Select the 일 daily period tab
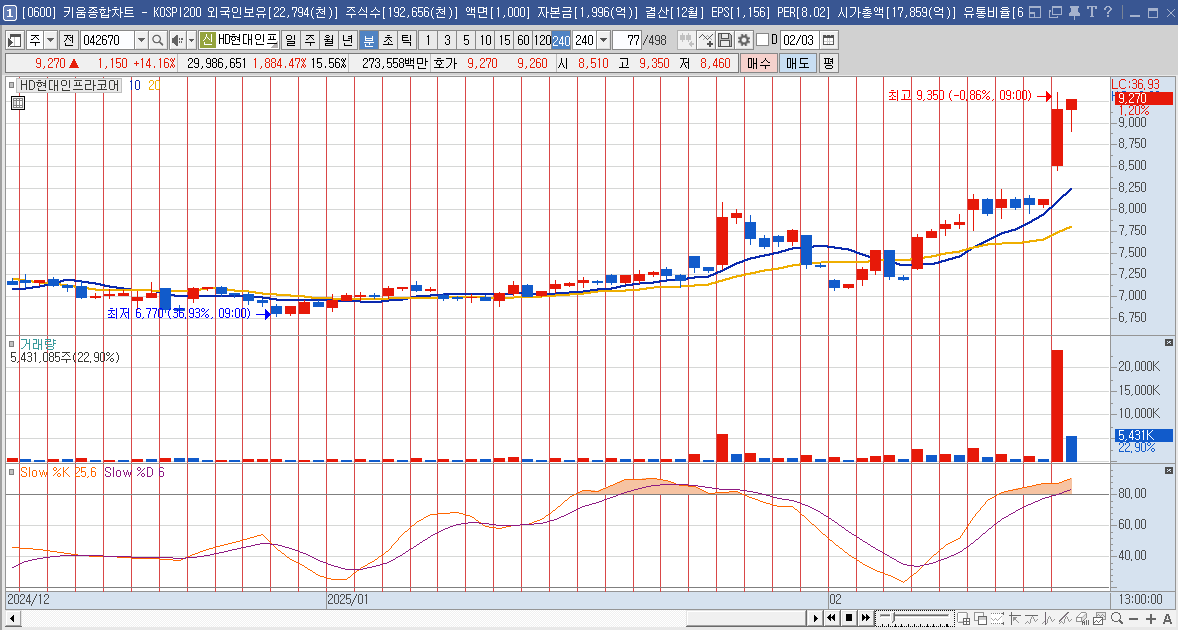The image size is (1178, 630). (x=291, y=40)
